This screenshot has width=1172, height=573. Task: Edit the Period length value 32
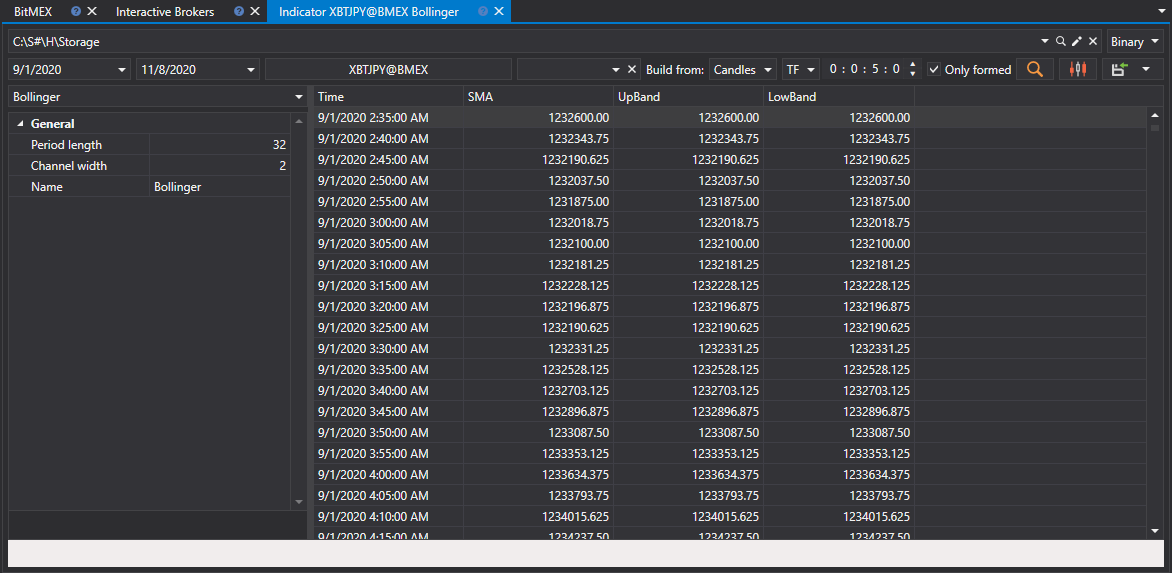(x=220, y=145)
